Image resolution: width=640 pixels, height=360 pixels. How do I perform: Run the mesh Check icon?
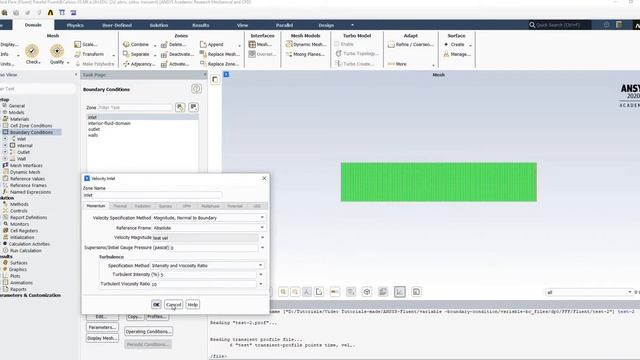(32, 51)
